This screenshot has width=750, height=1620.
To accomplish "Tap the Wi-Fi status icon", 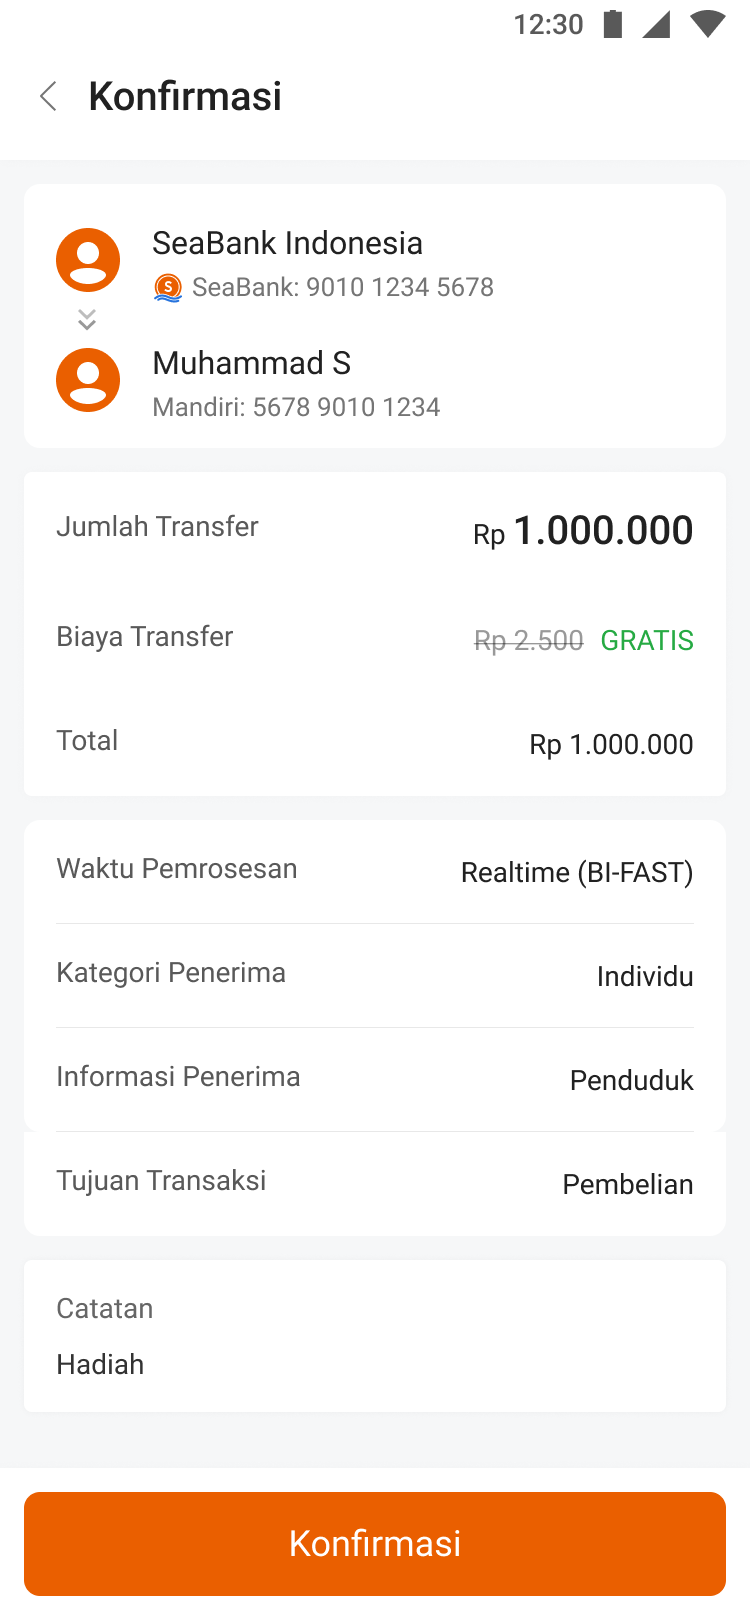I will coord(708,24).
